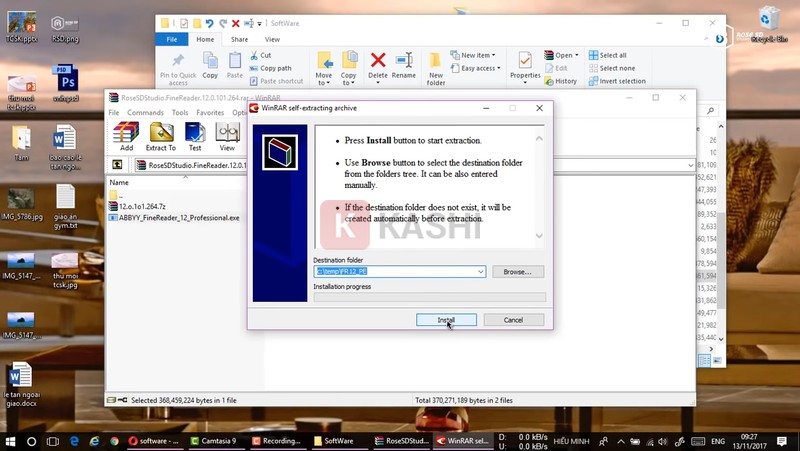This screenshot has height=451, width=800.
Task: Open the File tab in Explorer ribbon
Action: pyautogui.click(x=172, y=39)
